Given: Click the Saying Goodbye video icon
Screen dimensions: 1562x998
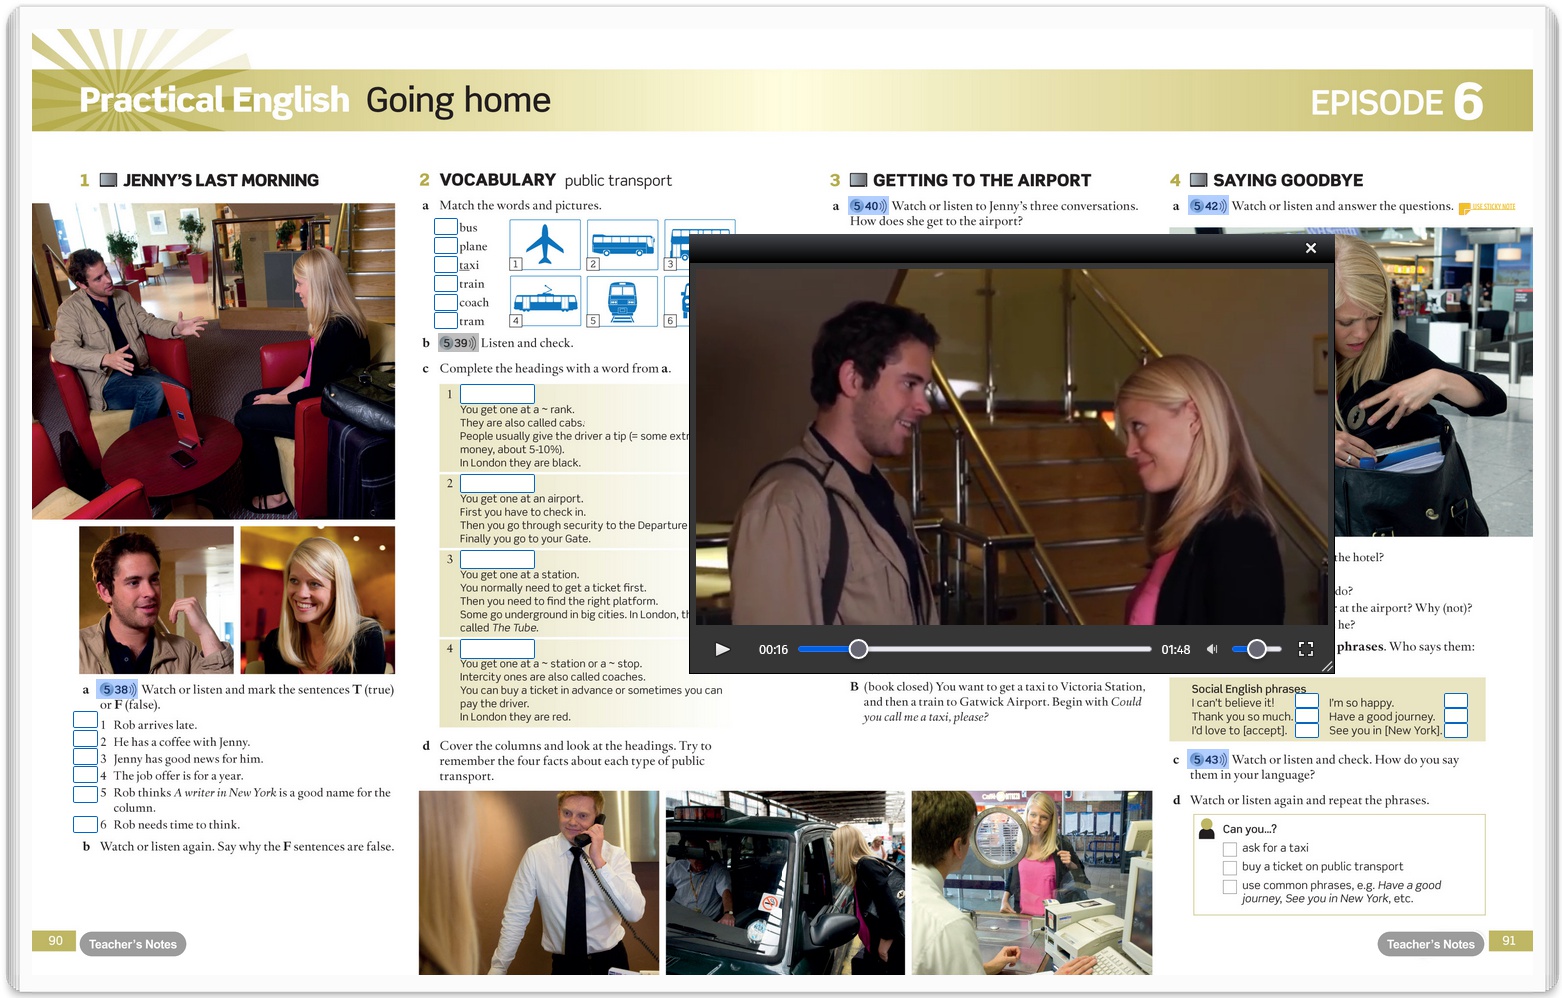Looking at the screenshot, I should click(x=1198, y=180).
